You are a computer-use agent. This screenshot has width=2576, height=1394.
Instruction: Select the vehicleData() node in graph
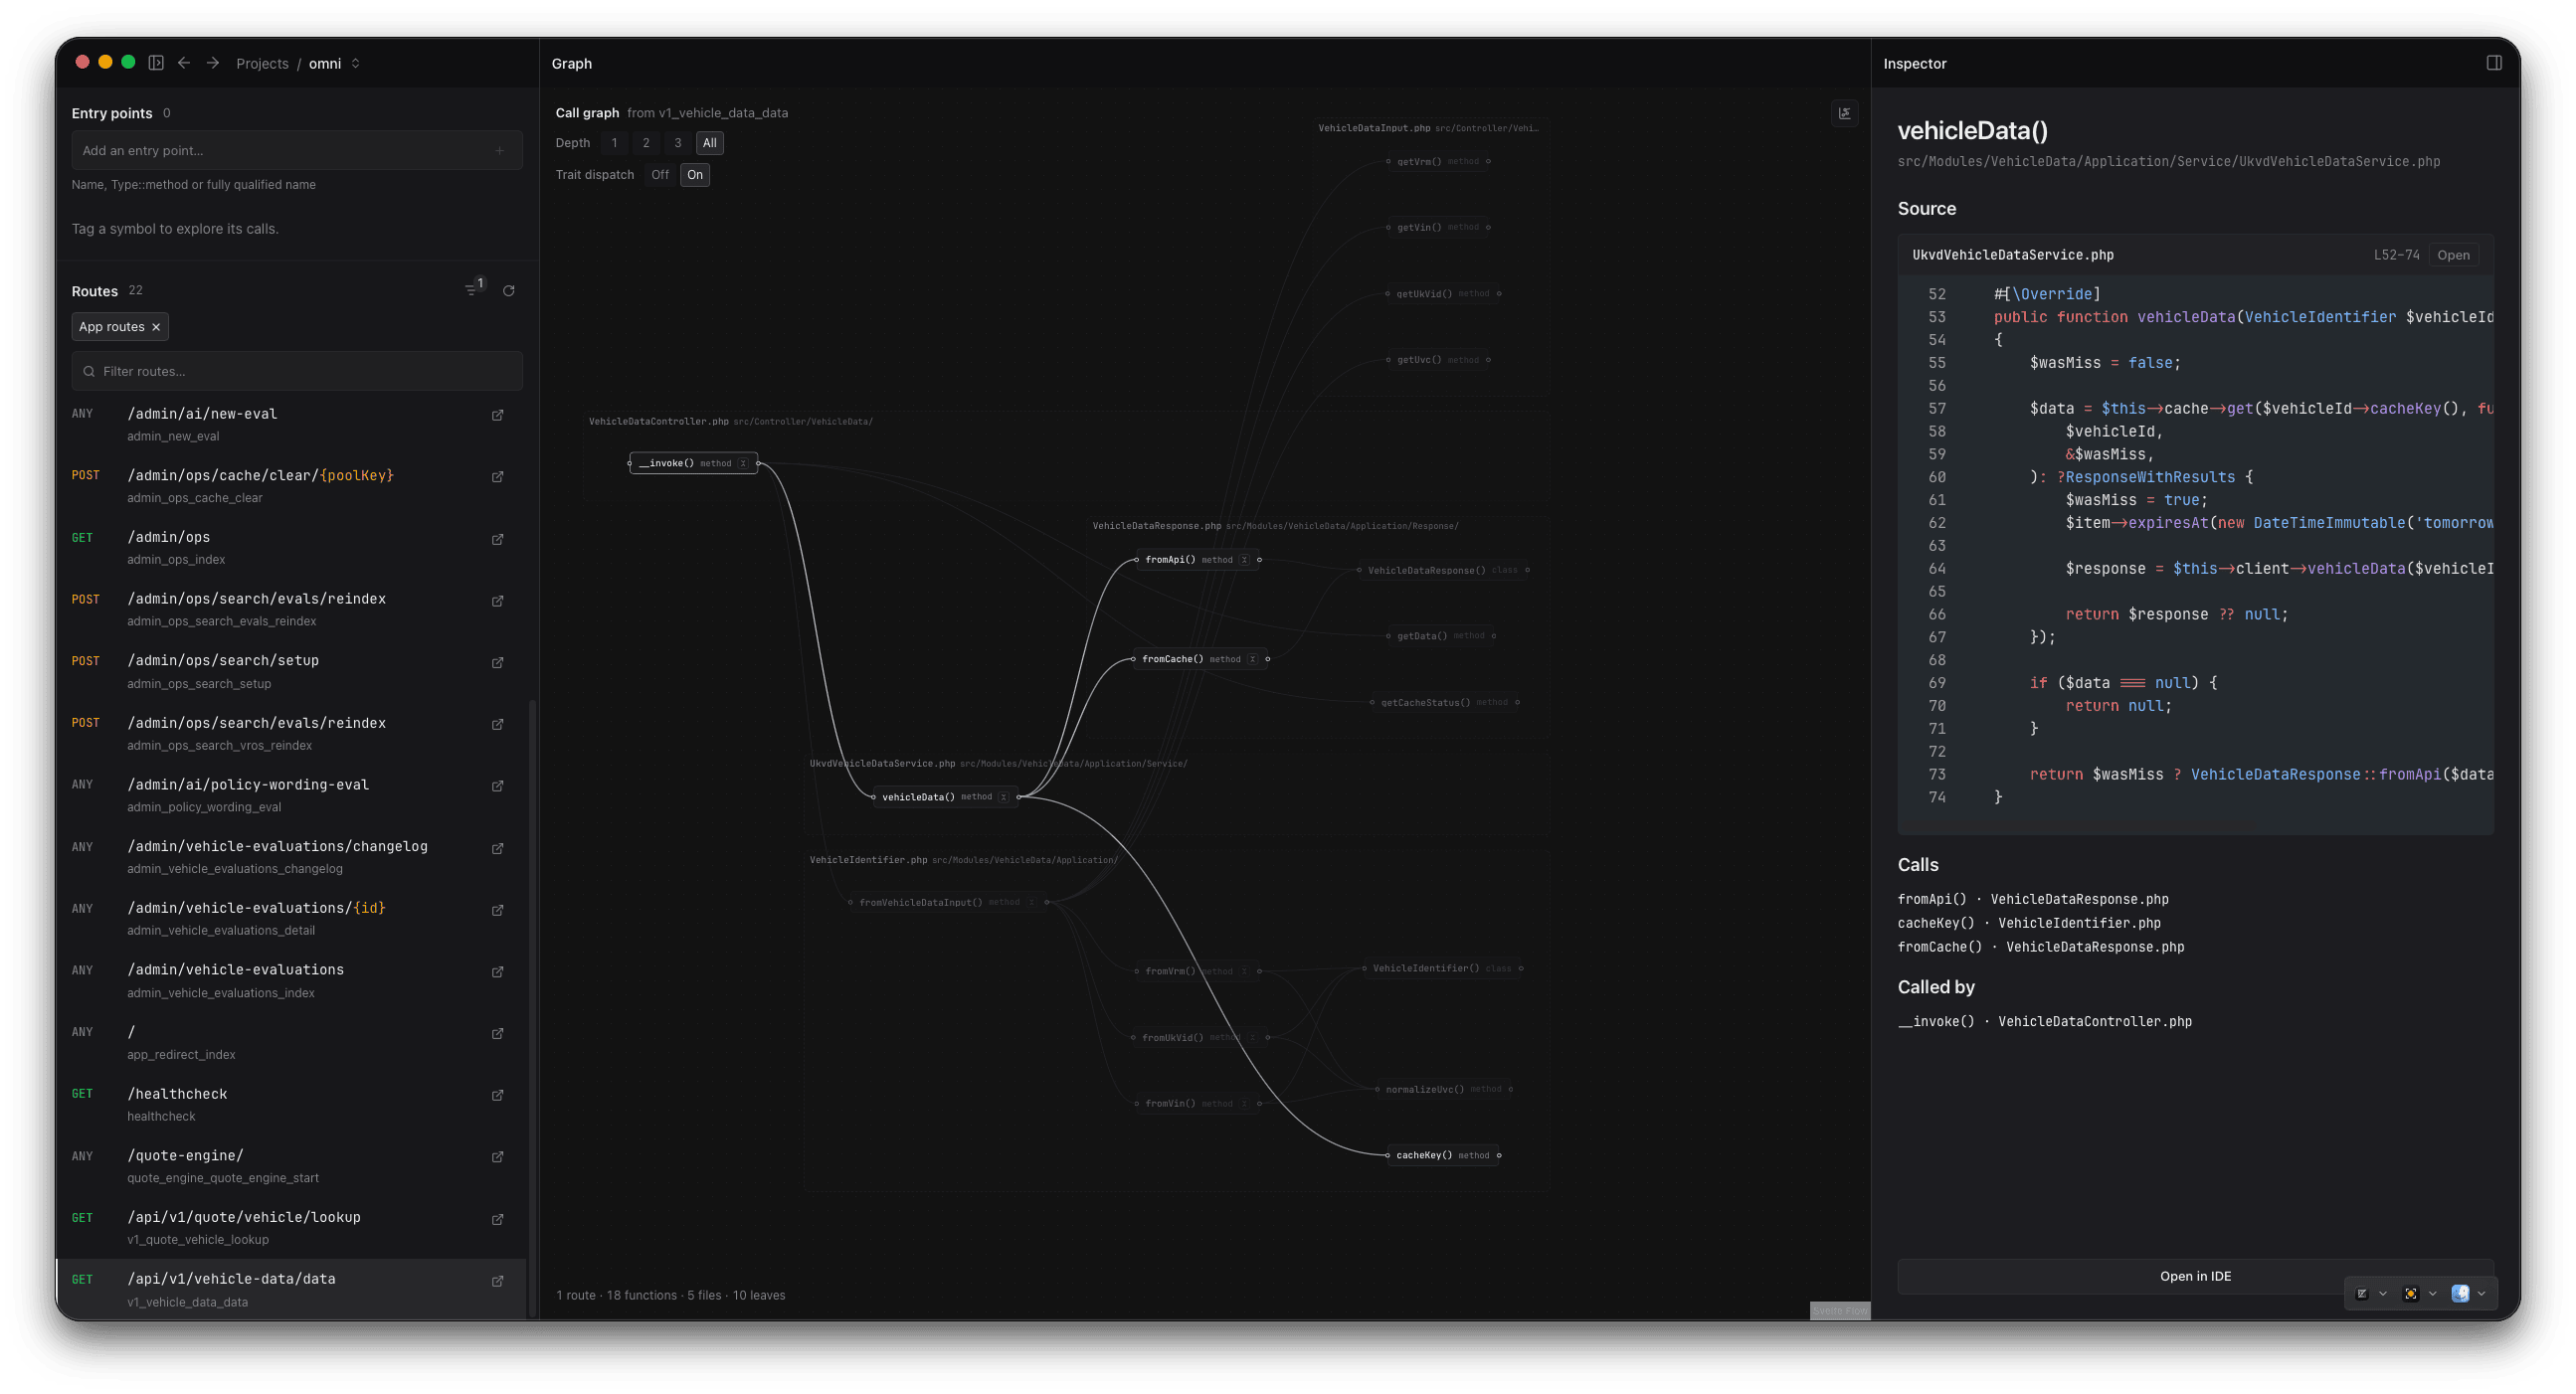click(x=945, y=797)
